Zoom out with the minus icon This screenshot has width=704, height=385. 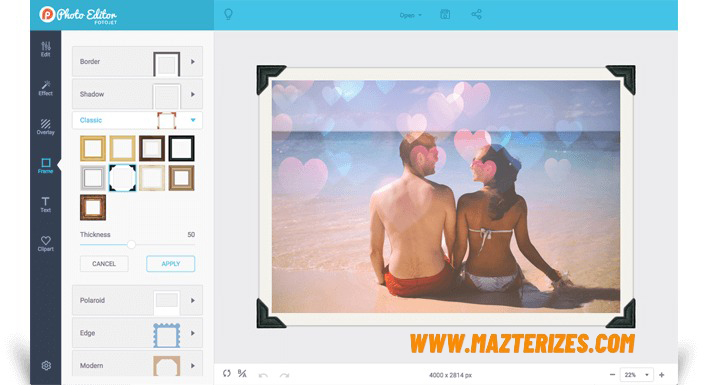pyautogui.click(x=612, y=375)
